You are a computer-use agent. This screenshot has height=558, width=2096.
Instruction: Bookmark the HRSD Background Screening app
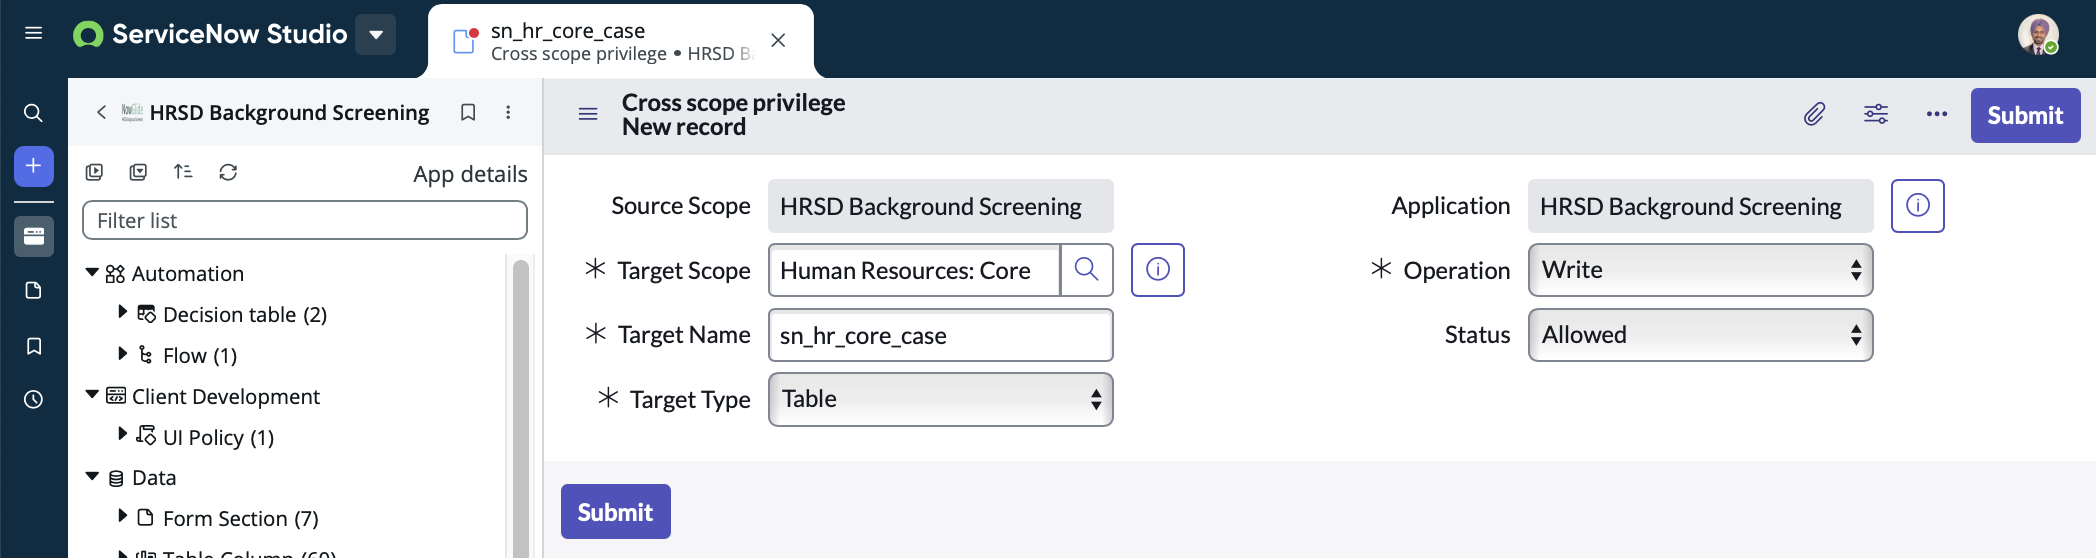click(467, 113)
